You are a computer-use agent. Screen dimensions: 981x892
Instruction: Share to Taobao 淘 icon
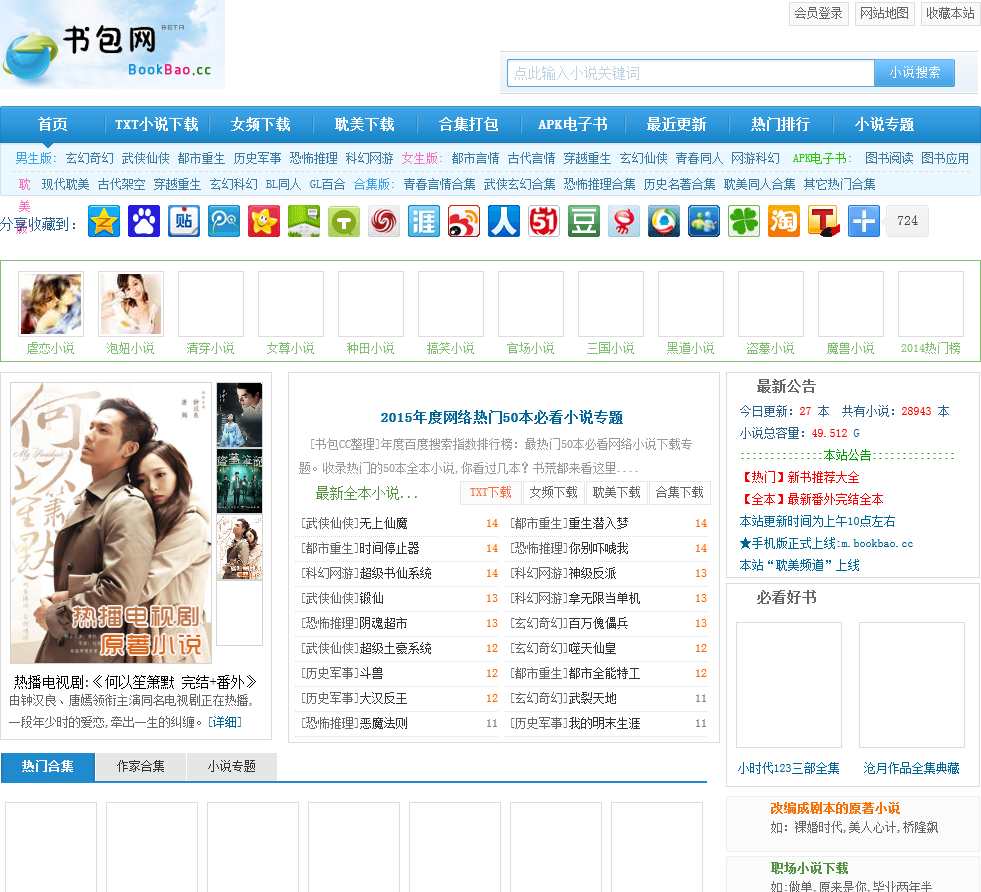[785, 221]
